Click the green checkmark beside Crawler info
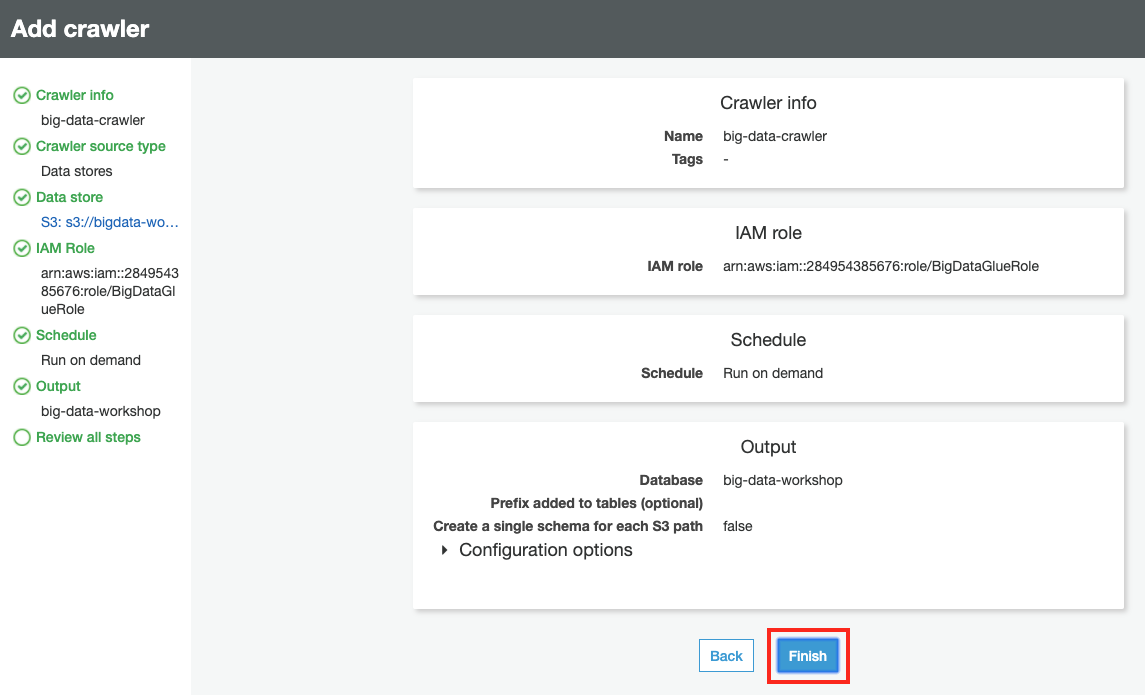This screenshot has height=695, width=1145. [x=21, y=95]
